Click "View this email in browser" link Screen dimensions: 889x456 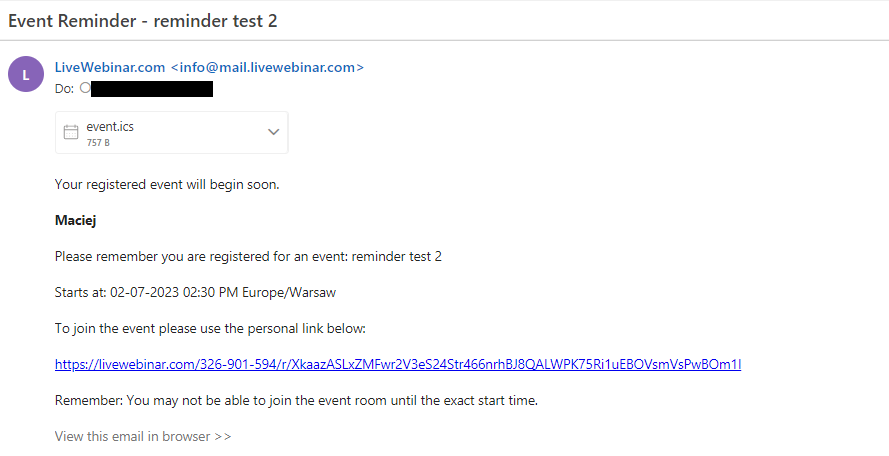[143, 437]
